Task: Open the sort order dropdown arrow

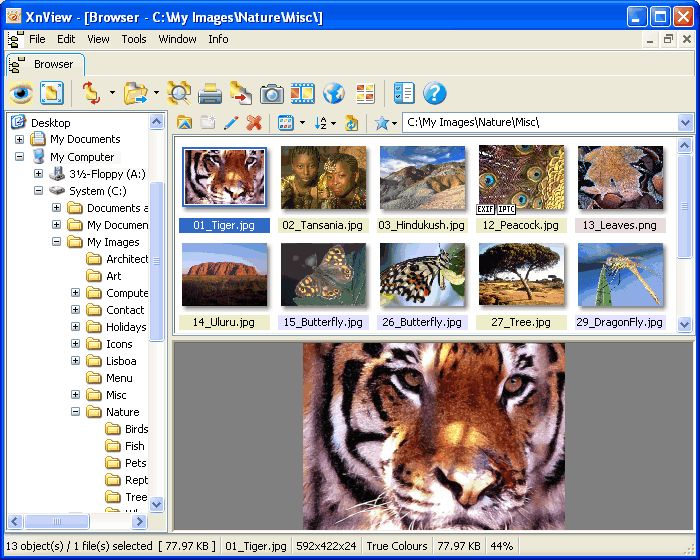Action: coord(333,123)
